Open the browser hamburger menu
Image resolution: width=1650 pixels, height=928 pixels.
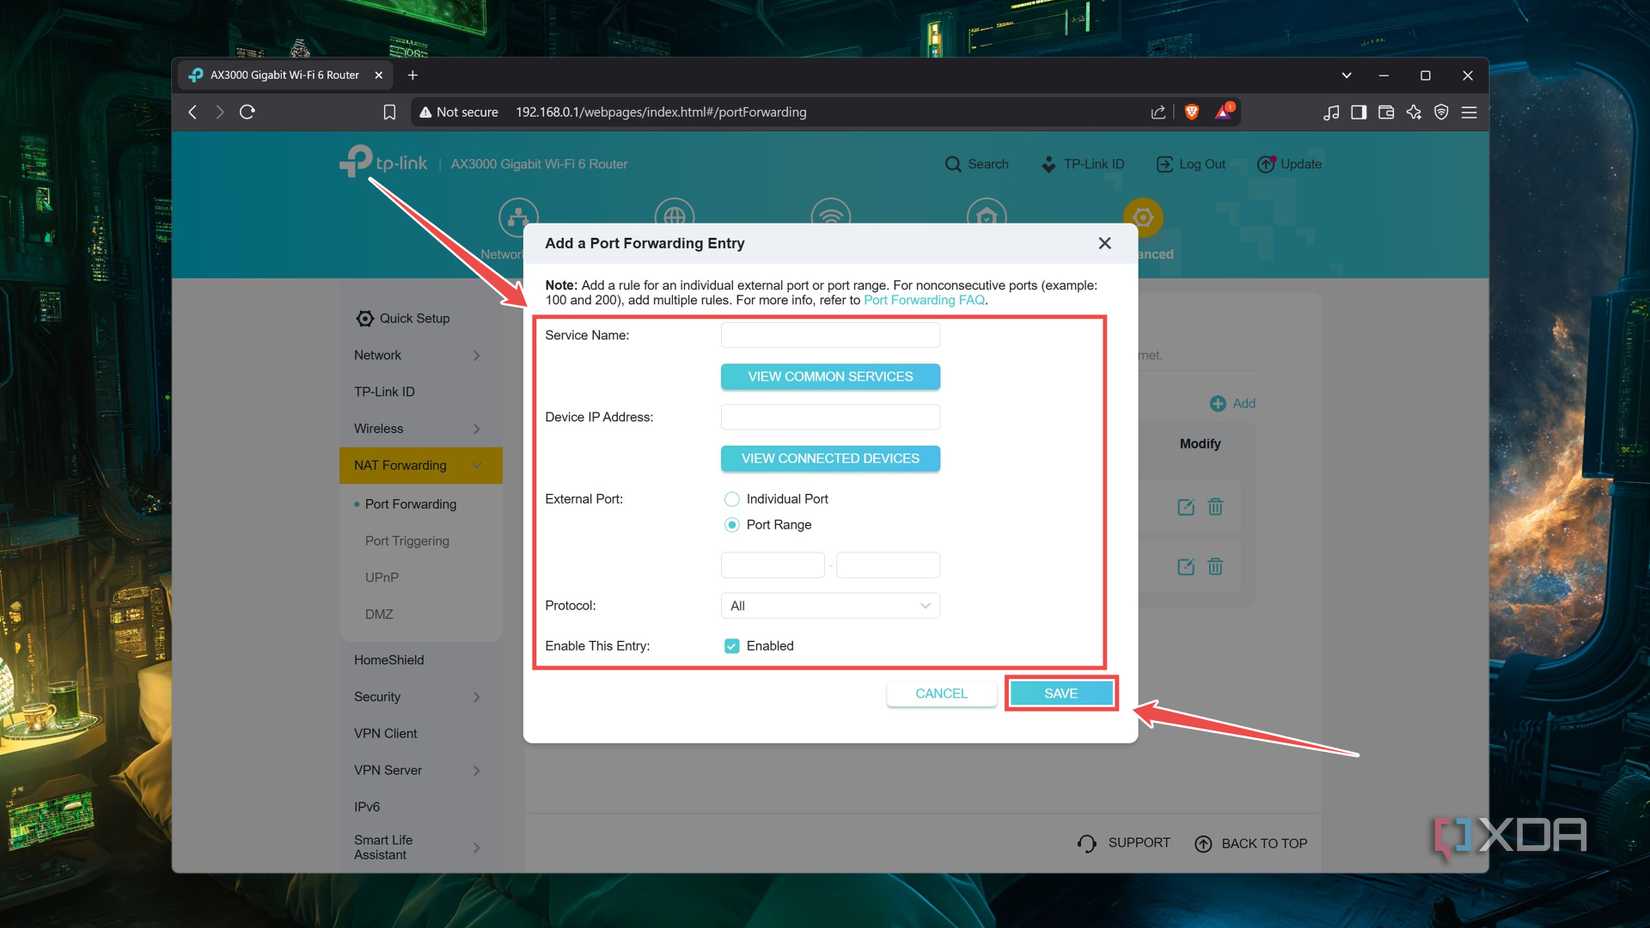[x=1469, y=112]
